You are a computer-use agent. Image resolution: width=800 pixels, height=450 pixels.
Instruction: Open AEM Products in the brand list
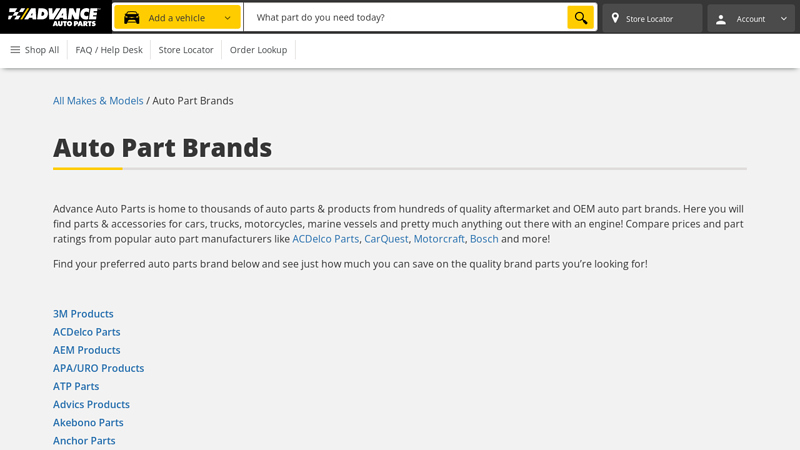pyautogui.click(x=86, y=350)
